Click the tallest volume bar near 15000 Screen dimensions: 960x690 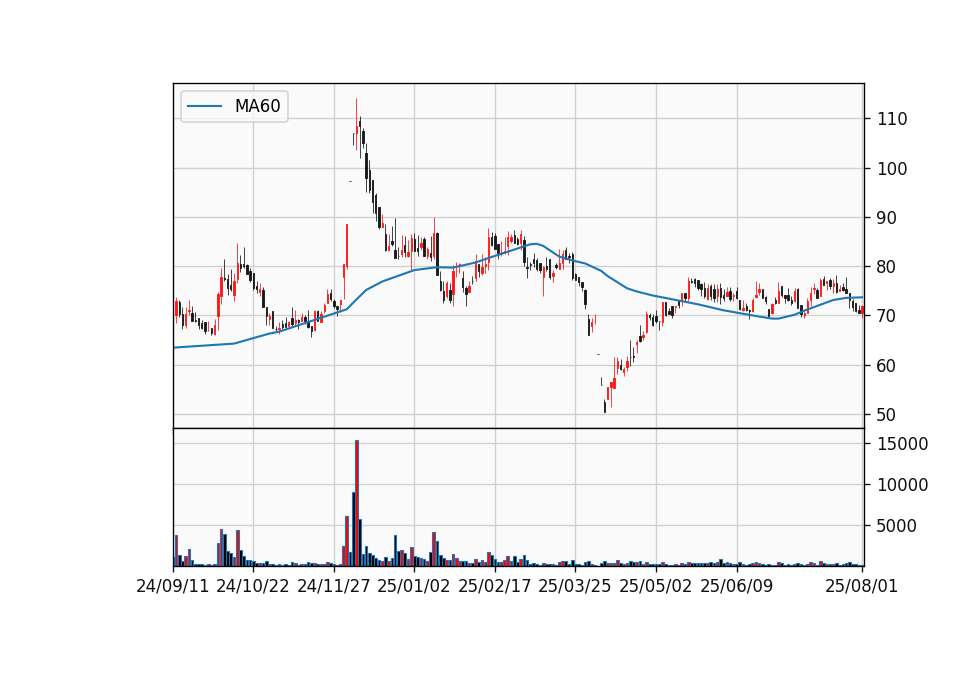(x=357, y=503)
